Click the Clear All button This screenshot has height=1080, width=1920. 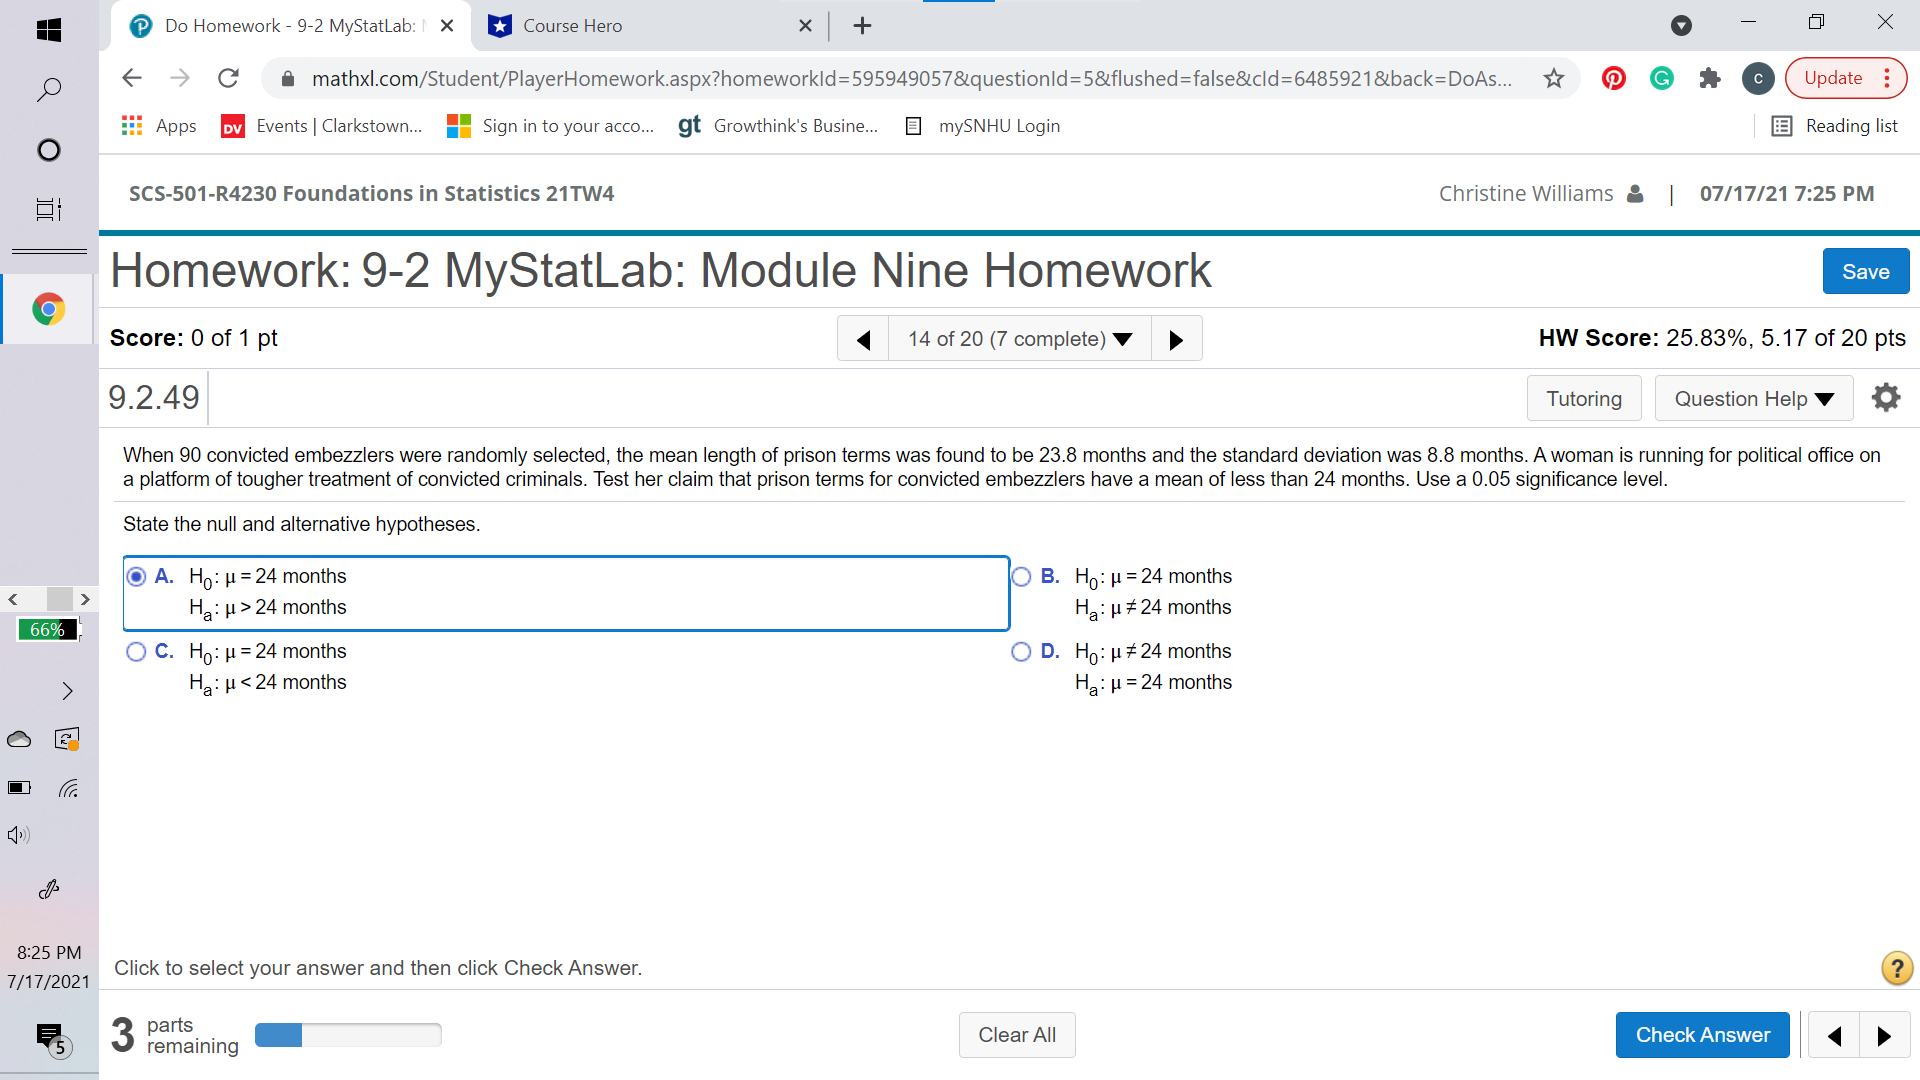click(x=1017, y=1034)
